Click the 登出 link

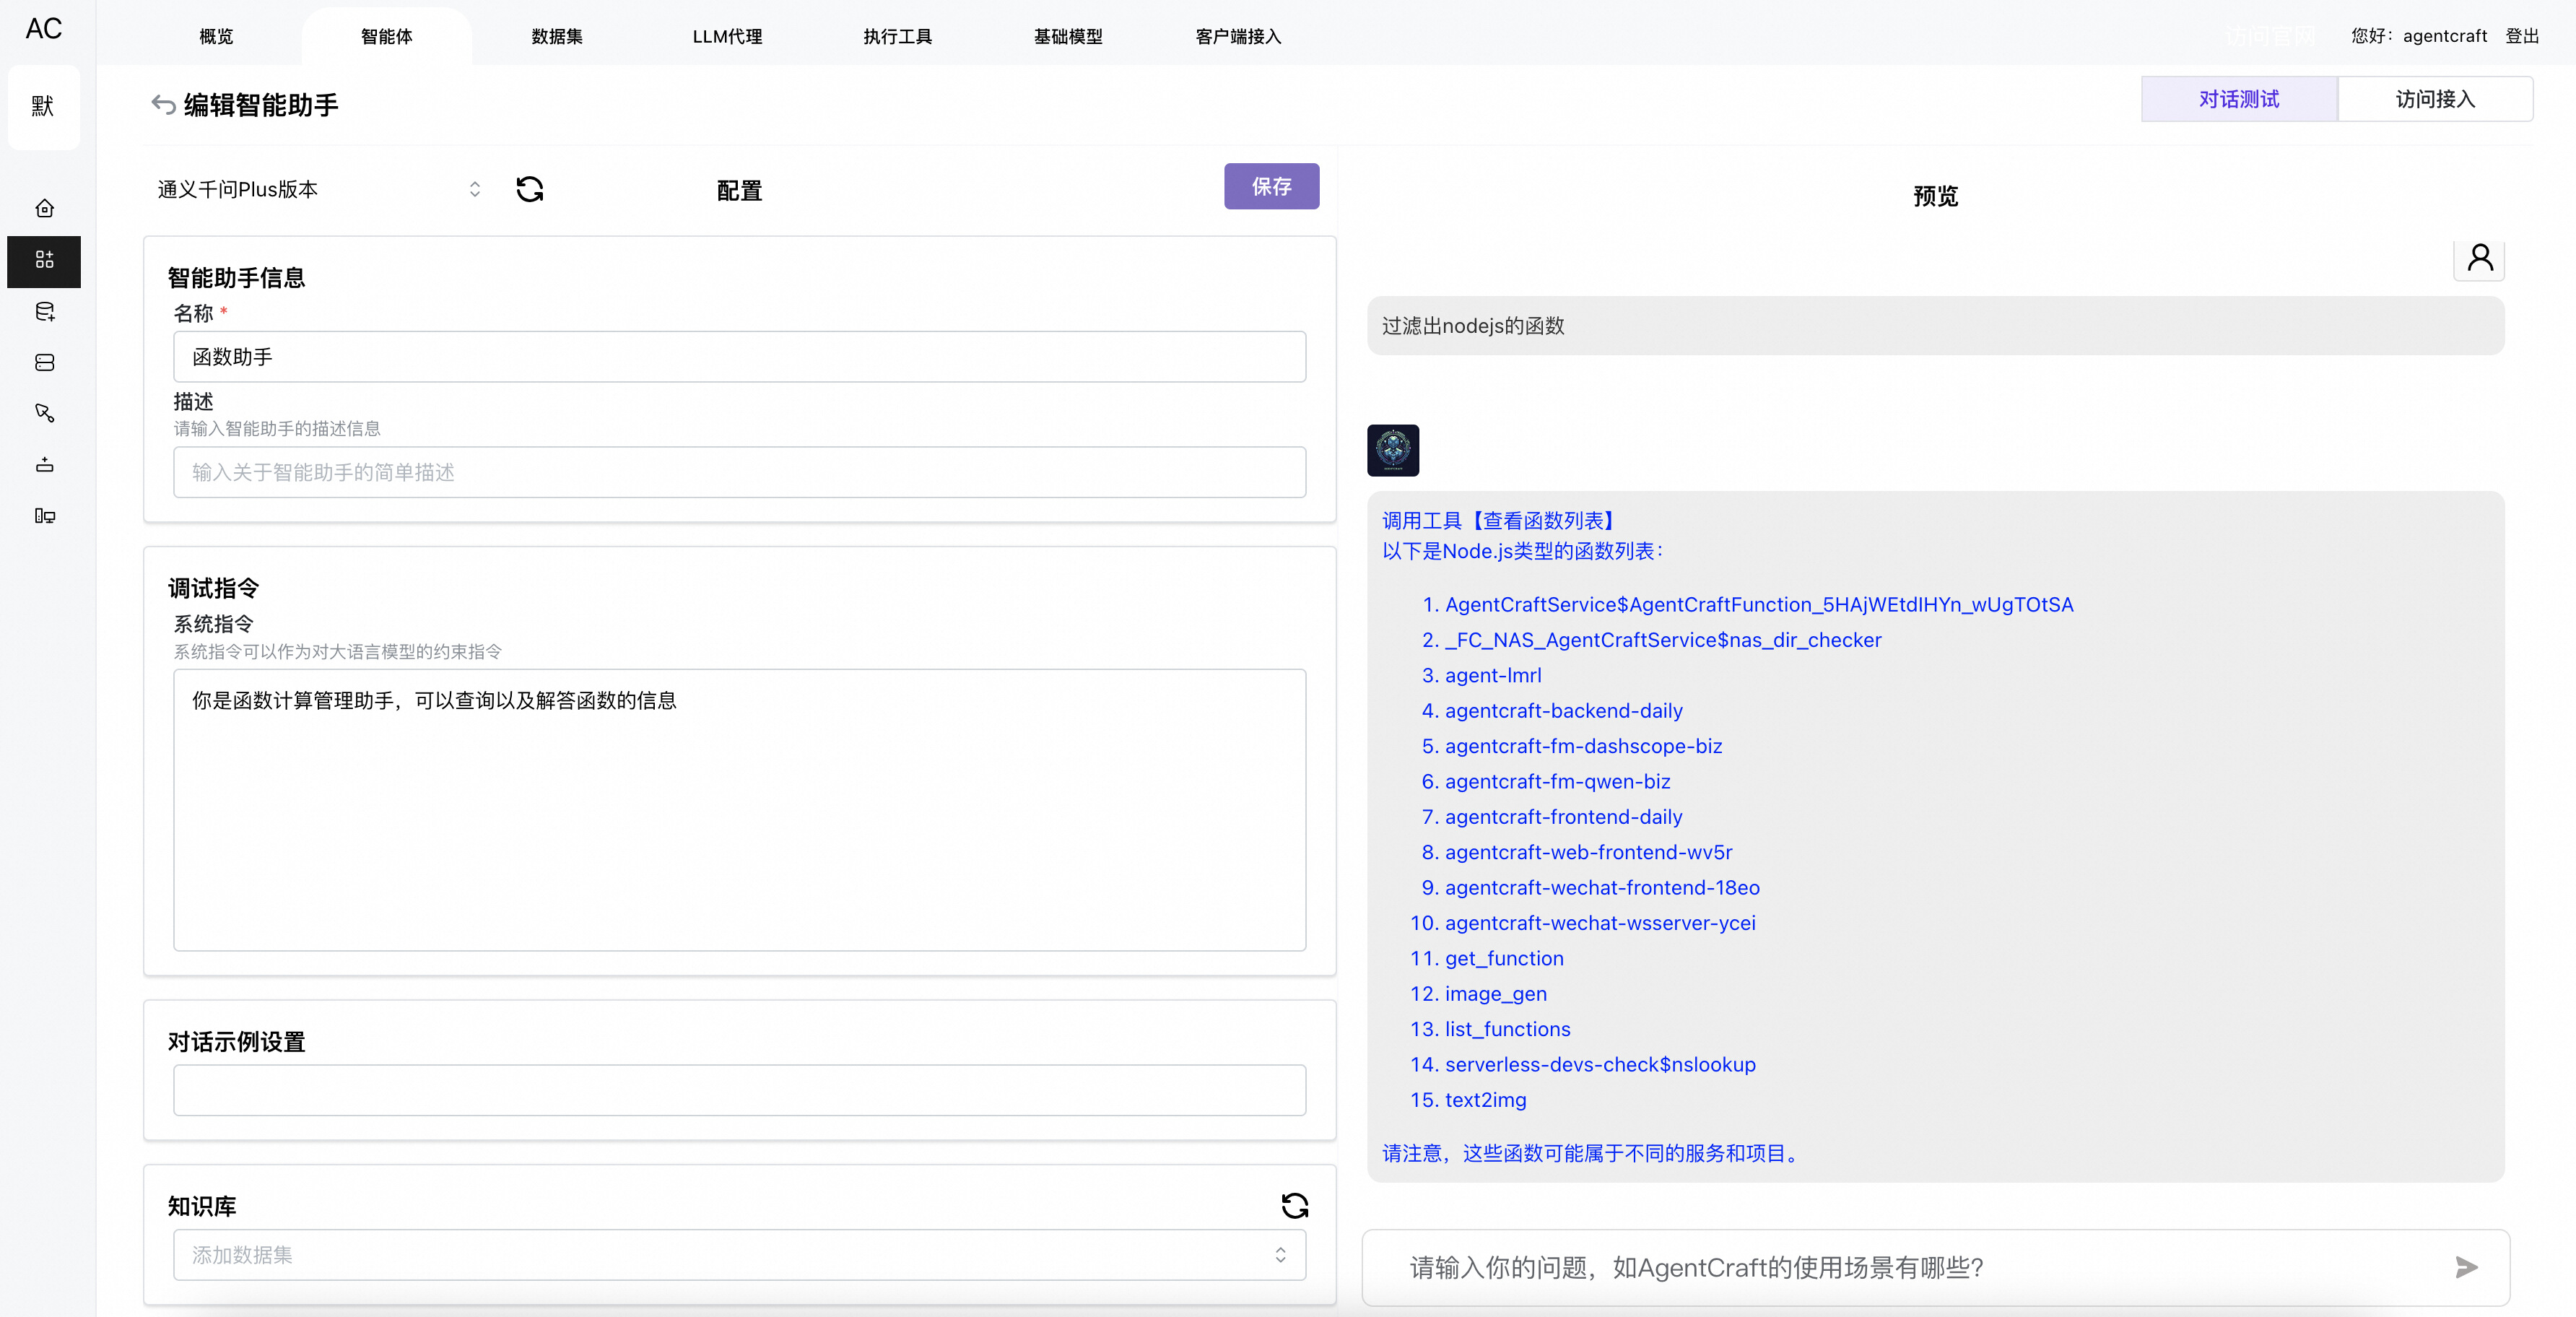(x=2522, y=36)
